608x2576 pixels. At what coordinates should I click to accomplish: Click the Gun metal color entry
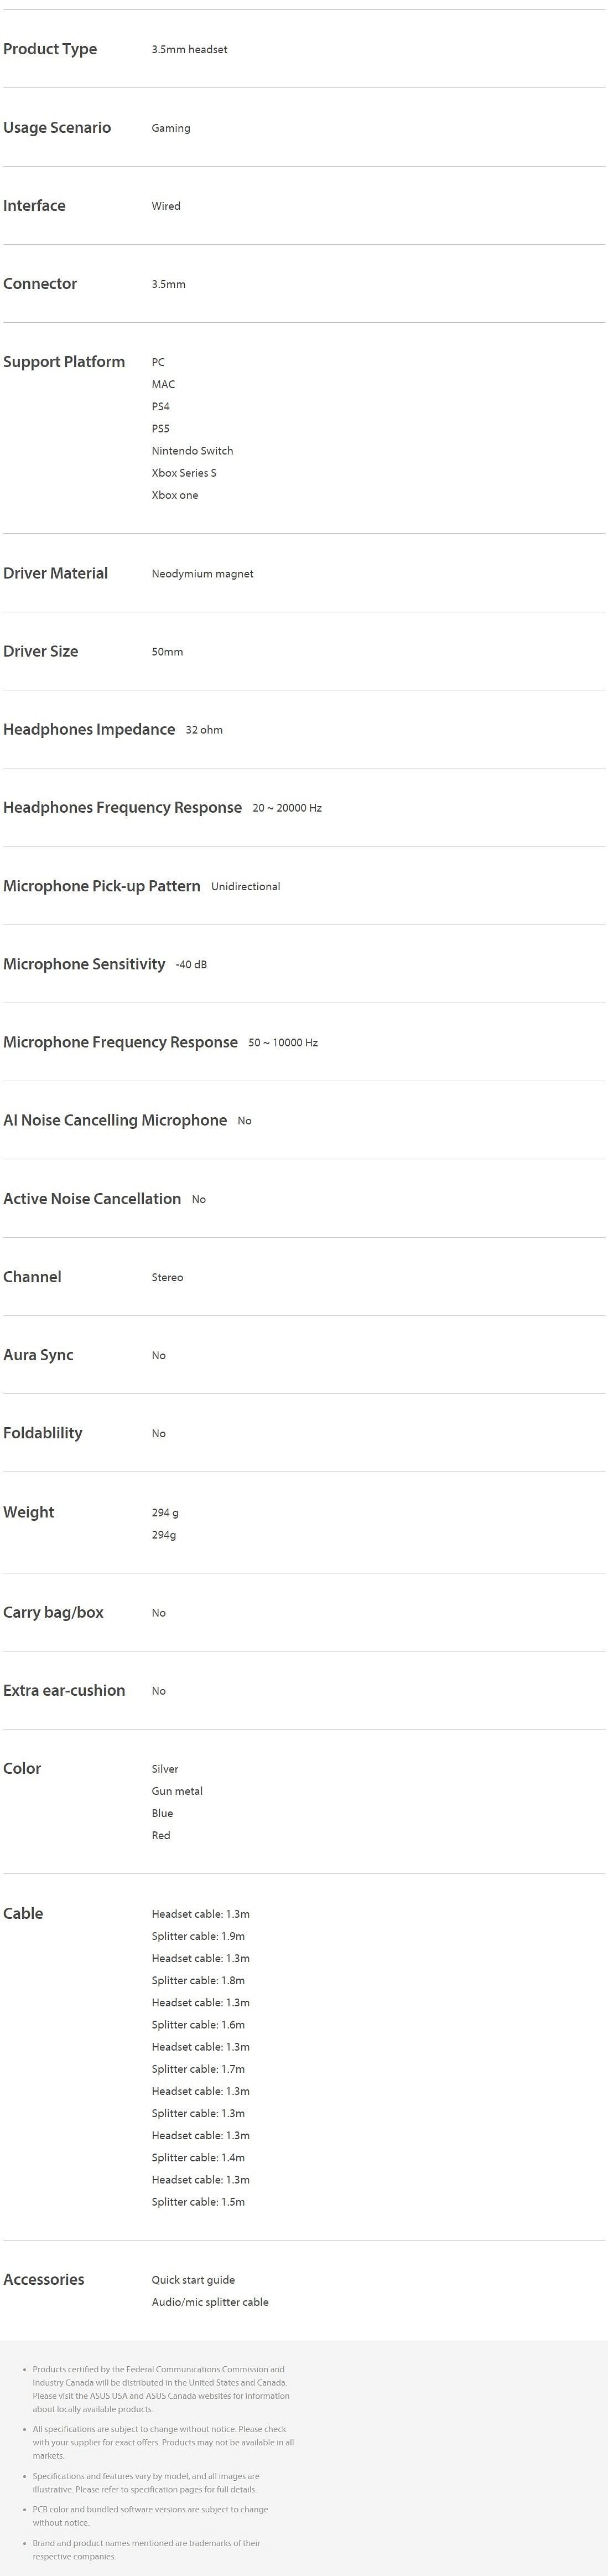coord(177,1791)
